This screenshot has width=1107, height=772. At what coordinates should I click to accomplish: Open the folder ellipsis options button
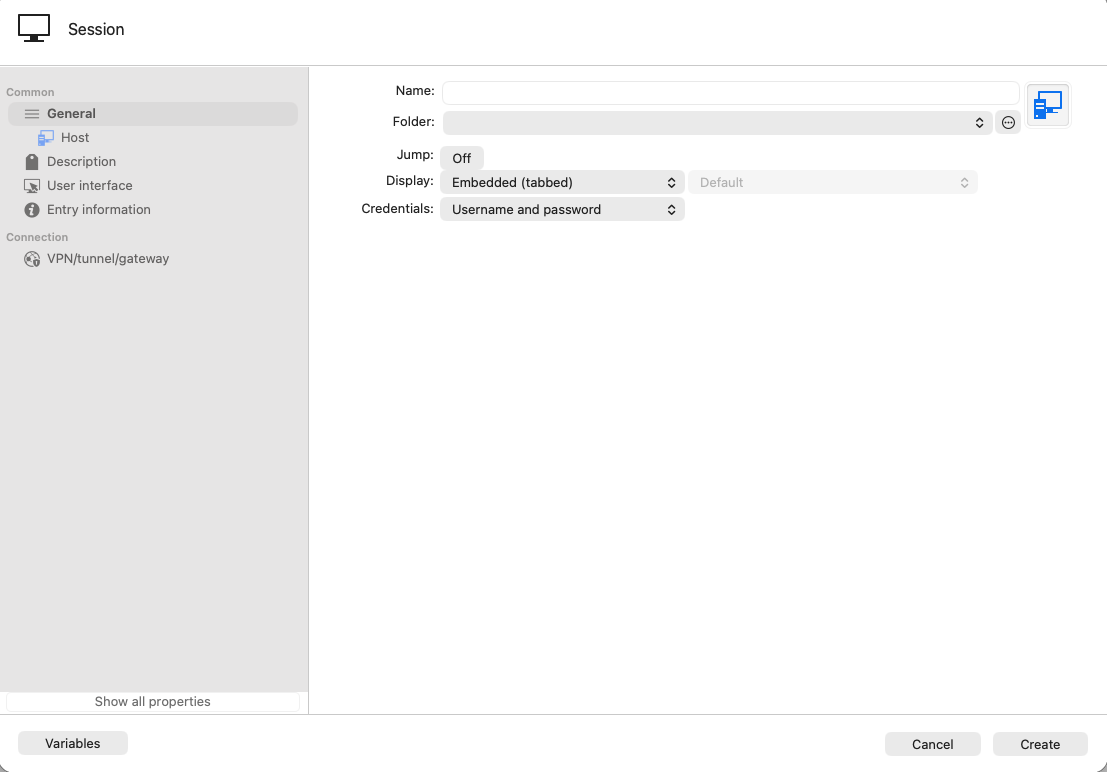tap(1008, 123)
